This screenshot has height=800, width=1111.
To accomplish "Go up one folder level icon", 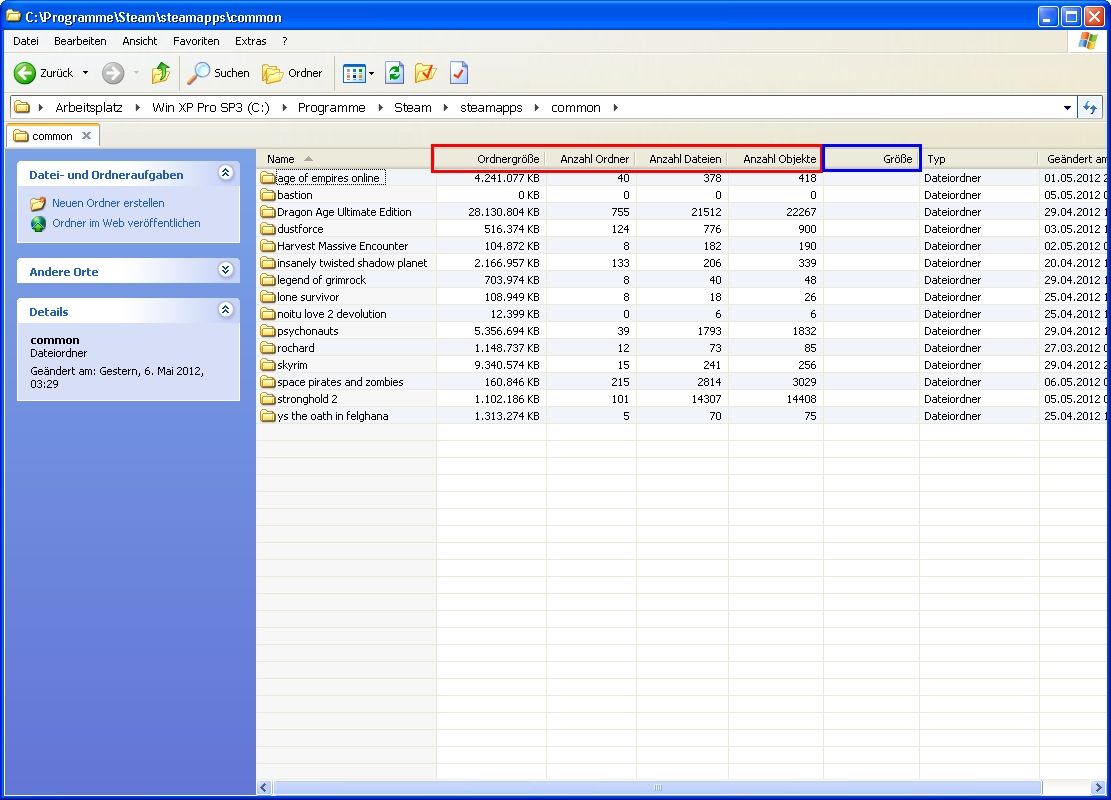I will 161,73.
